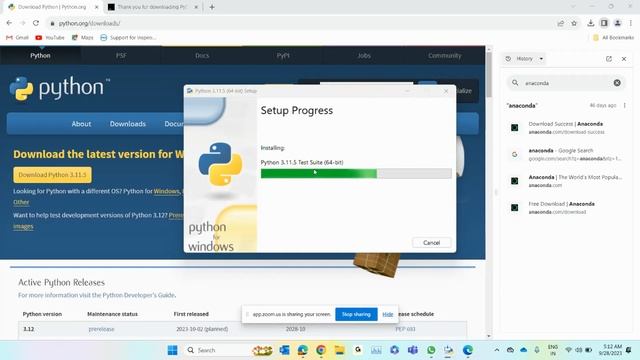Select the Community top navigation item
640x360 pixels.
point(444,56)
